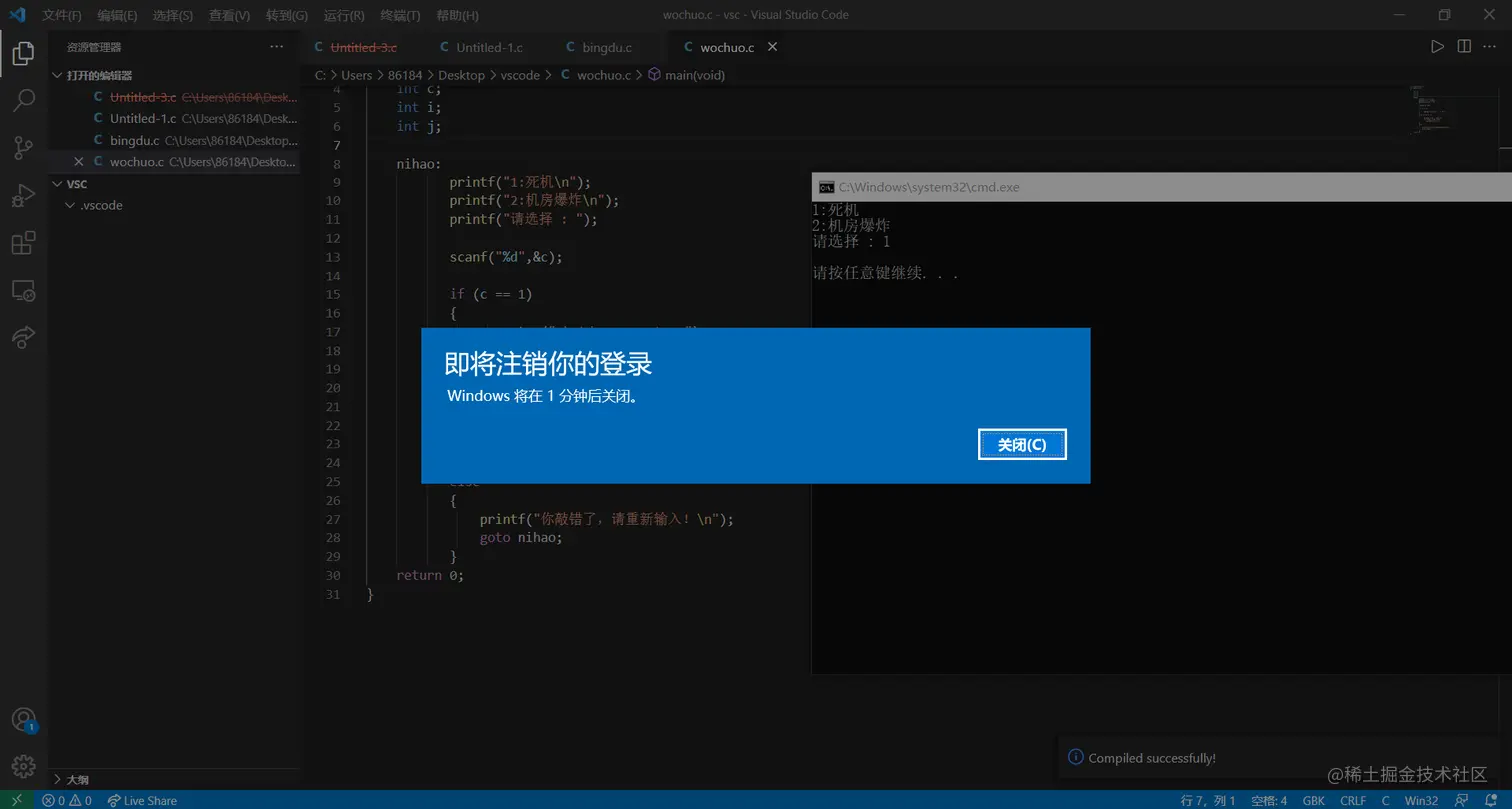
Task: Change indentation via 空格: 4
Action: click(x=1269, y=800)
